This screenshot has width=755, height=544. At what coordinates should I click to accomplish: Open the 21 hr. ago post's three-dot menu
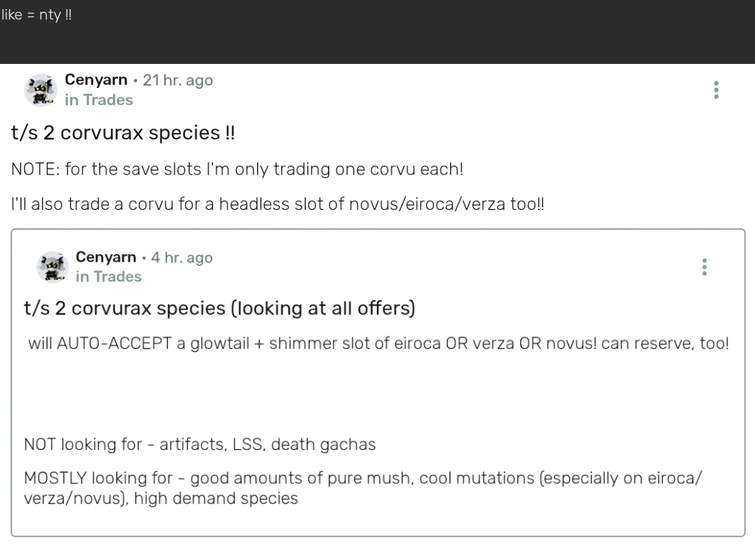point(716,90)
